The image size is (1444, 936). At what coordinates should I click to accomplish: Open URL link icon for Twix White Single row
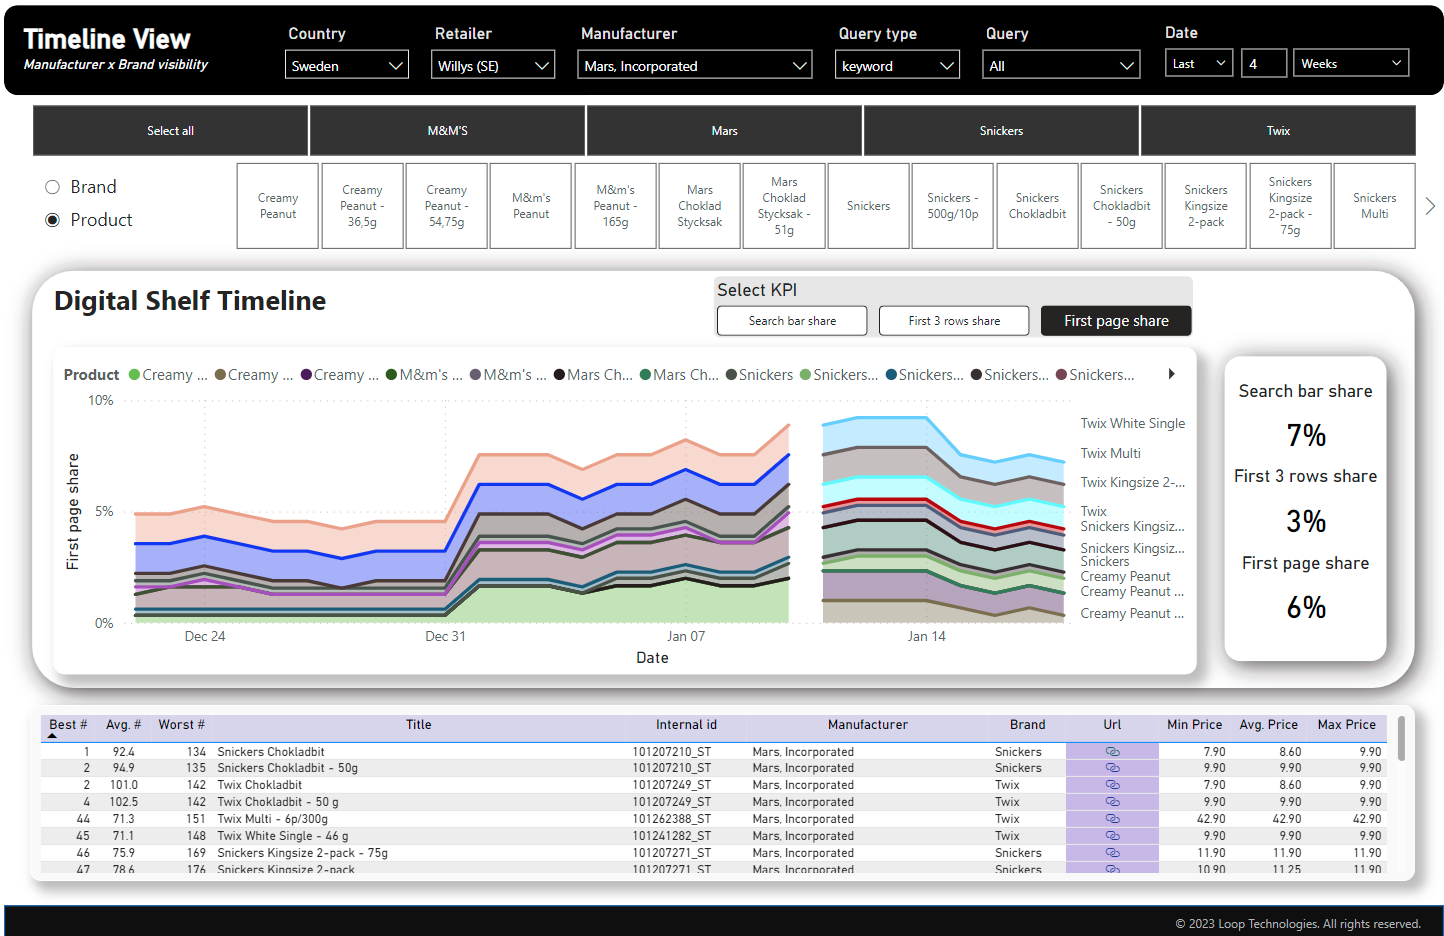coord(1112,836)
